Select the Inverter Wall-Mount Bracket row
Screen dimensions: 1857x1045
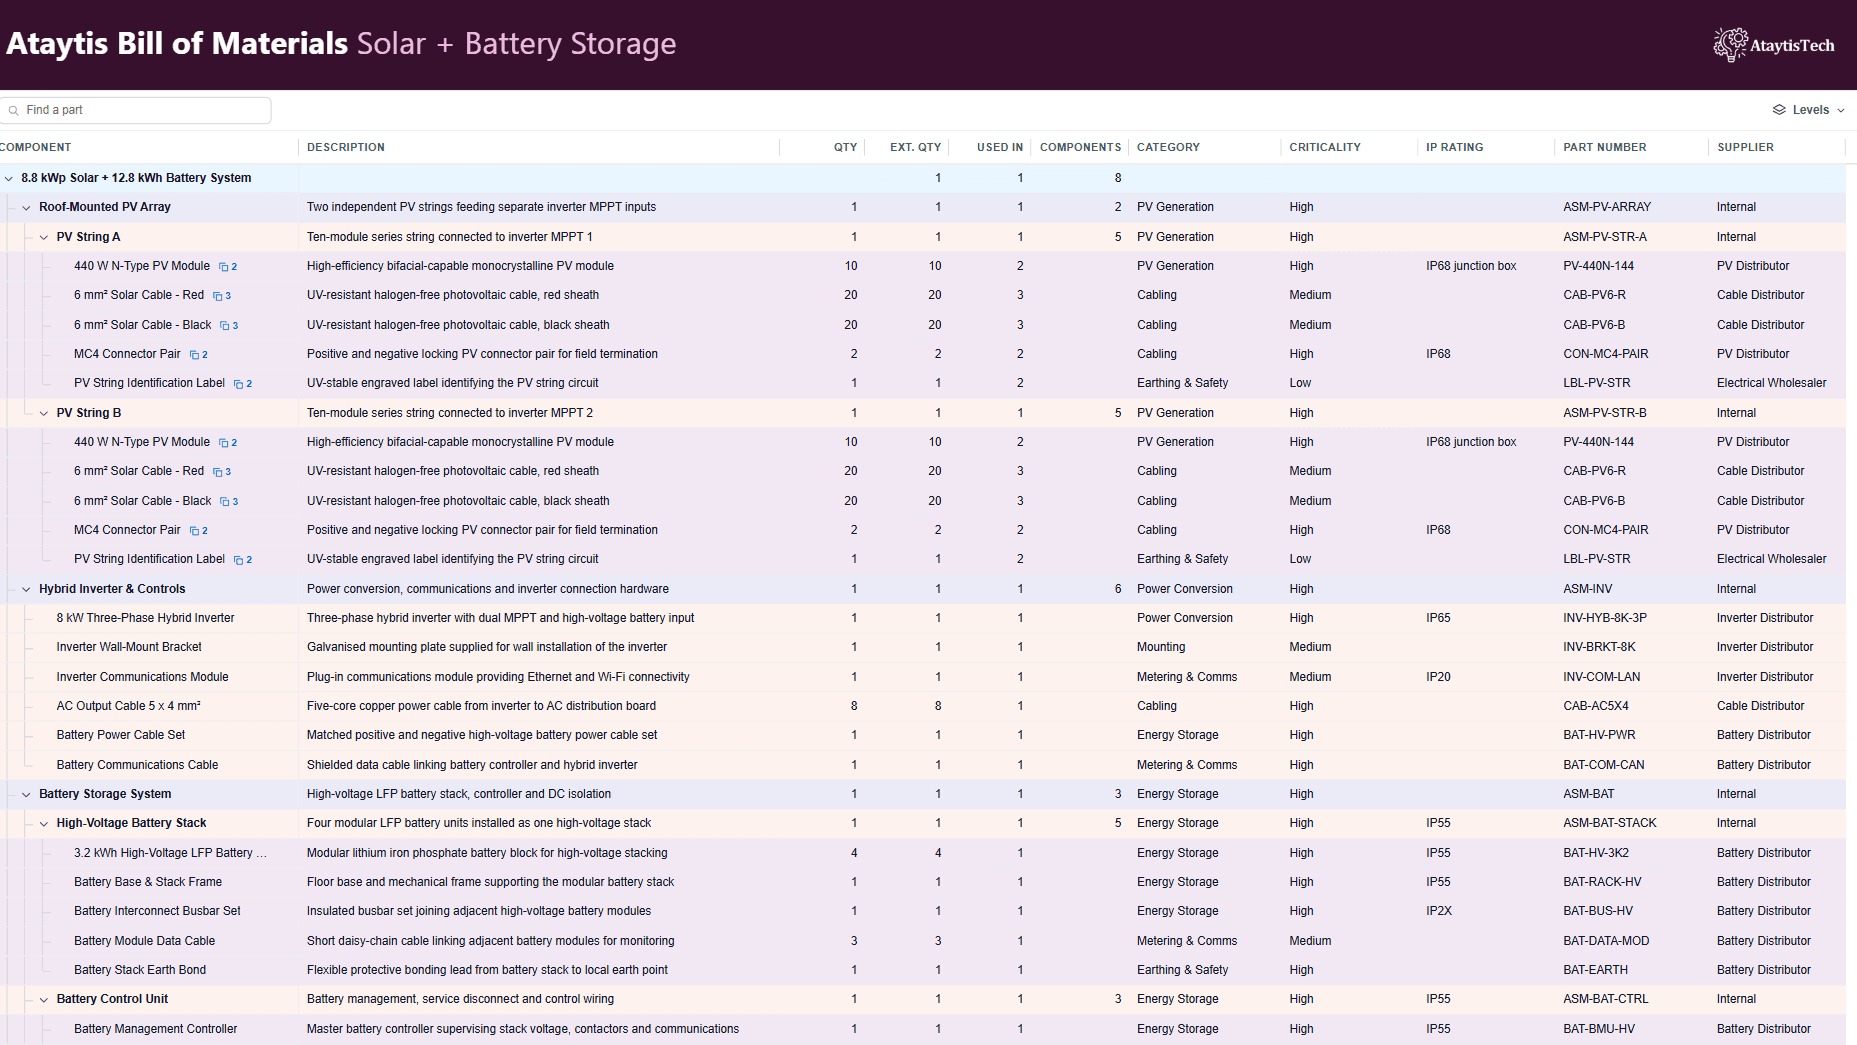(922, 647)
